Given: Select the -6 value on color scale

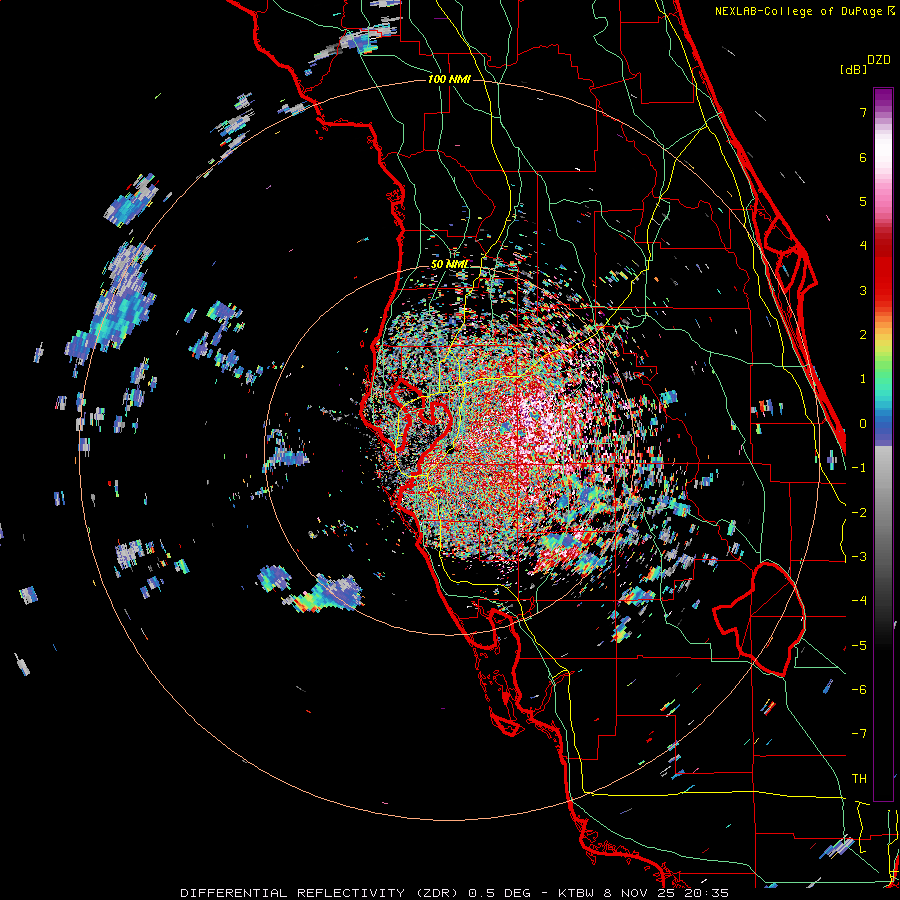Looking at the screenshot, I should 859,690.
